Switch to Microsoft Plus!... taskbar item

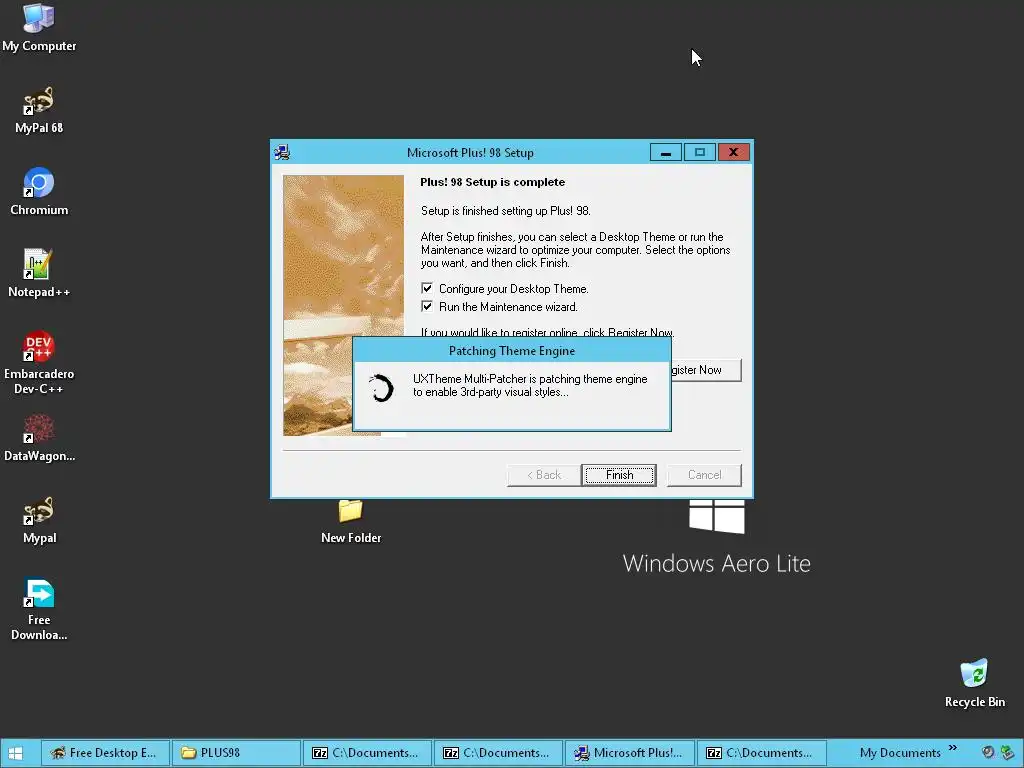630,753
